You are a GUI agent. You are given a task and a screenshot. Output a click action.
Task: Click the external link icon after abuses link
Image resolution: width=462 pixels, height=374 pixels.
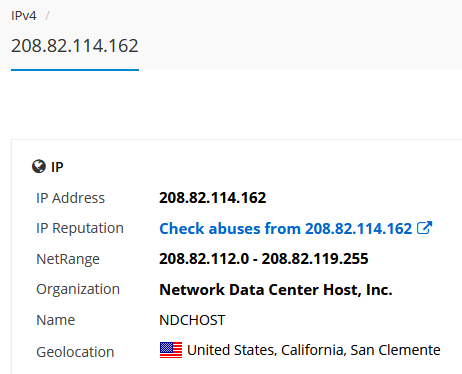(x=425, y=228)
